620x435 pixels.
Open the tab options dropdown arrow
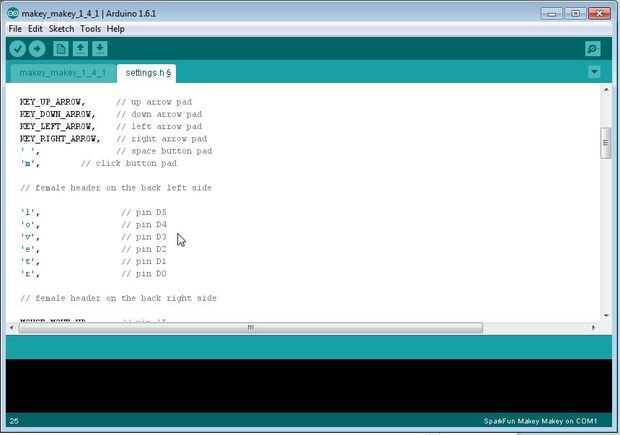594,72
